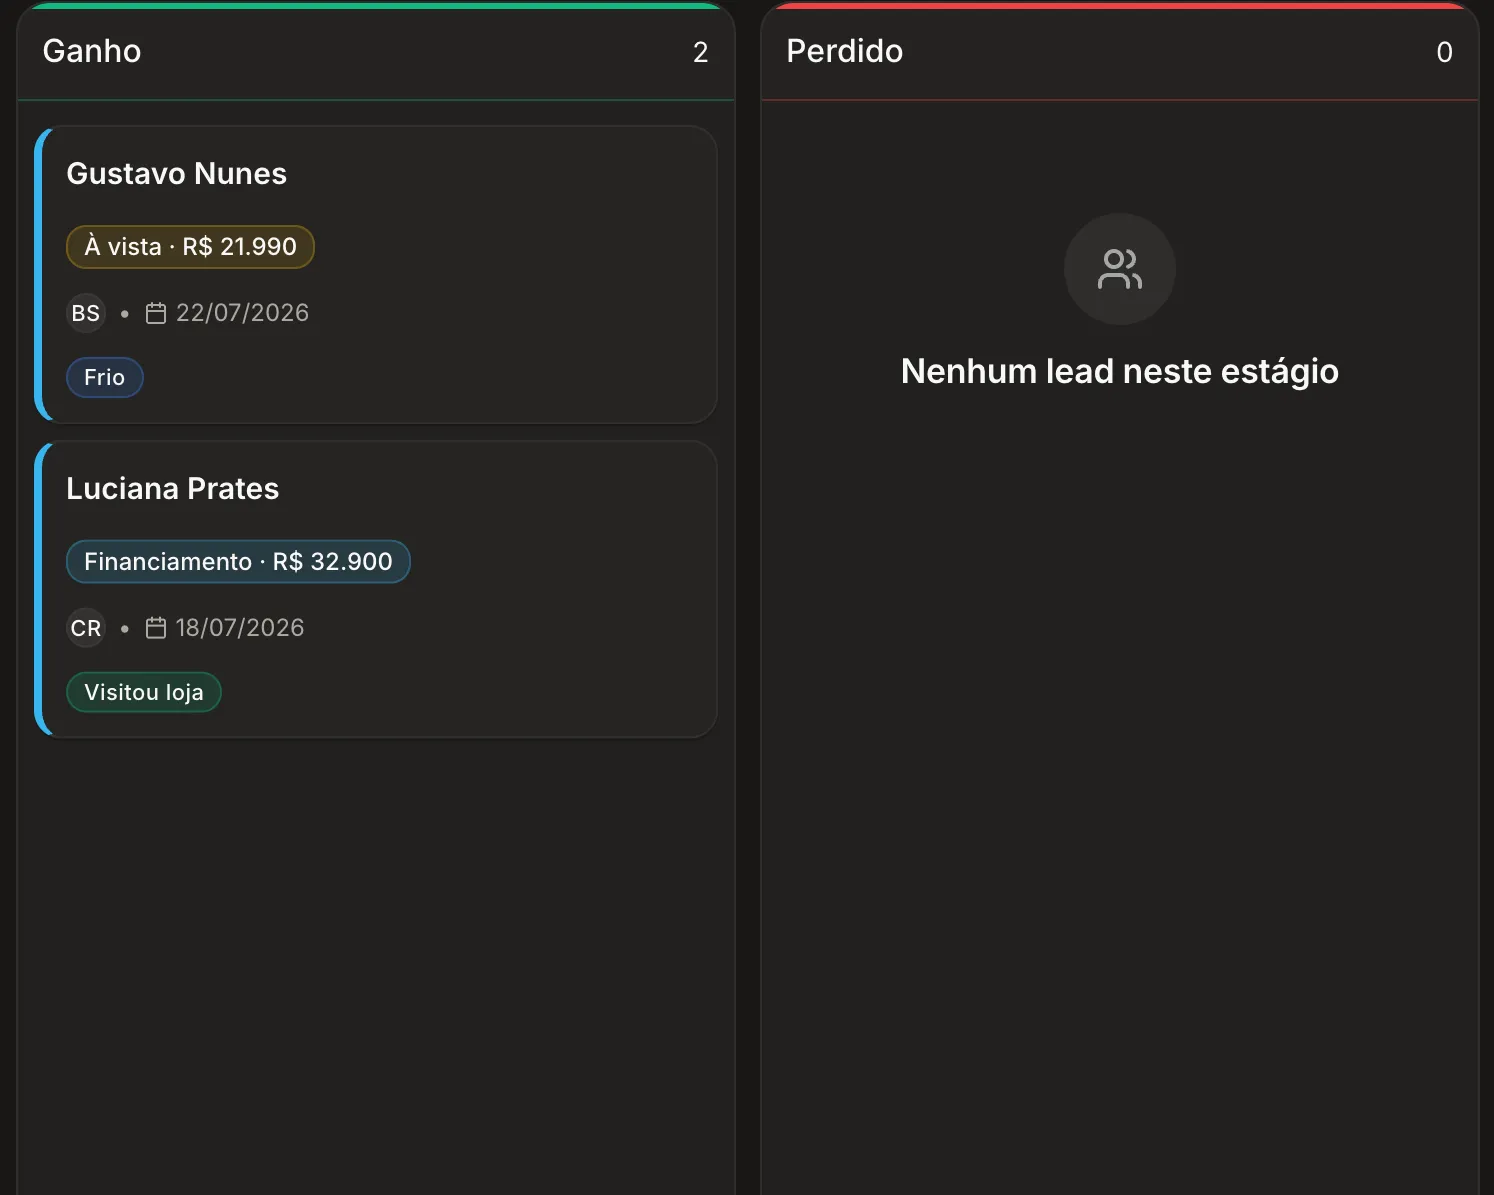1494x1195 pixels.
Task: Click the BS assignee avatar
Action: click(86, 313)
